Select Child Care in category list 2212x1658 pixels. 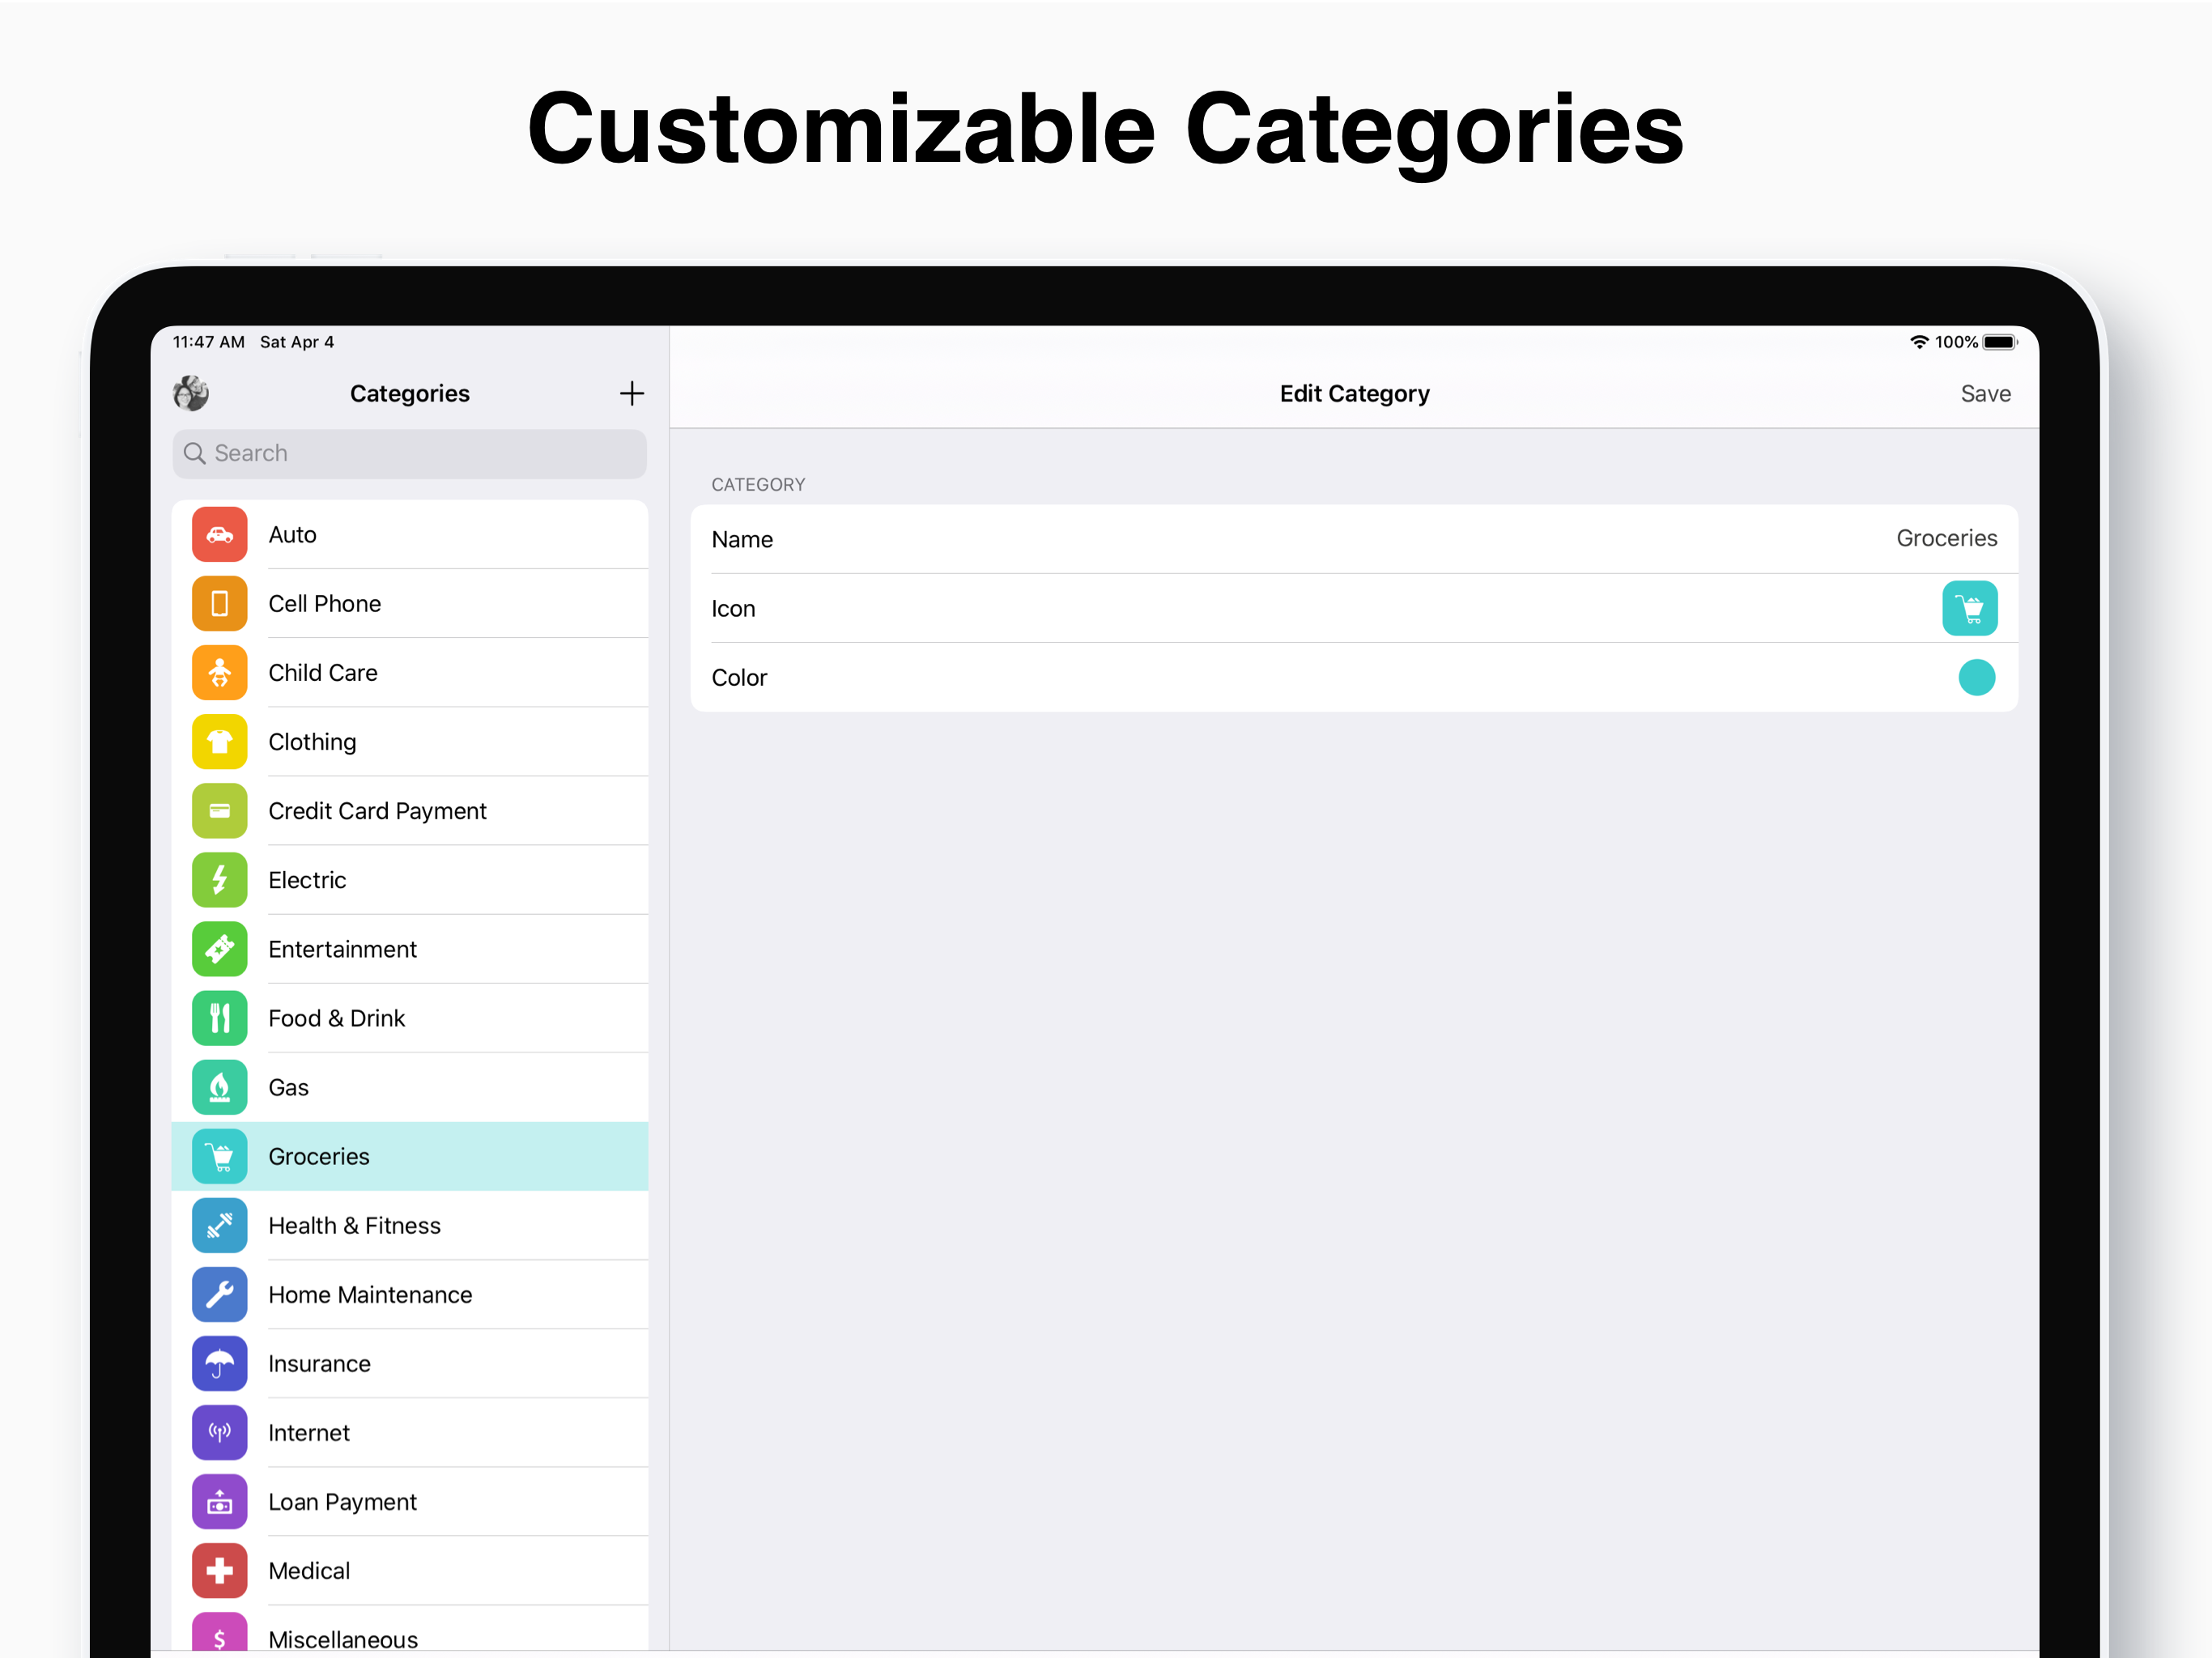coord(323,673)
